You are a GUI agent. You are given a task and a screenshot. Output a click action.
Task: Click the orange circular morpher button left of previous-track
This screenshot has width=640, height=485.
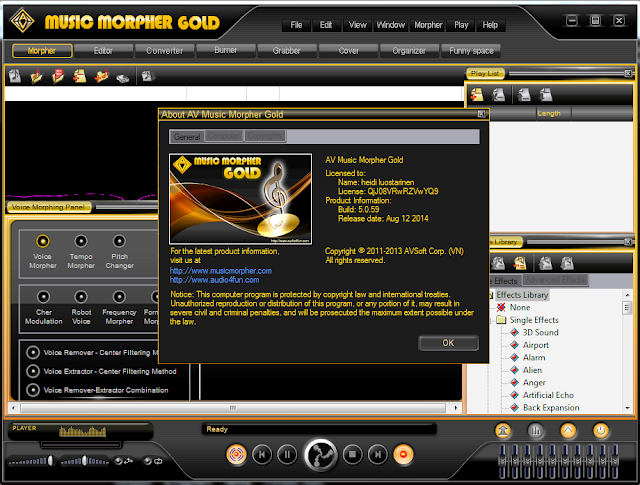click(236, 454)
